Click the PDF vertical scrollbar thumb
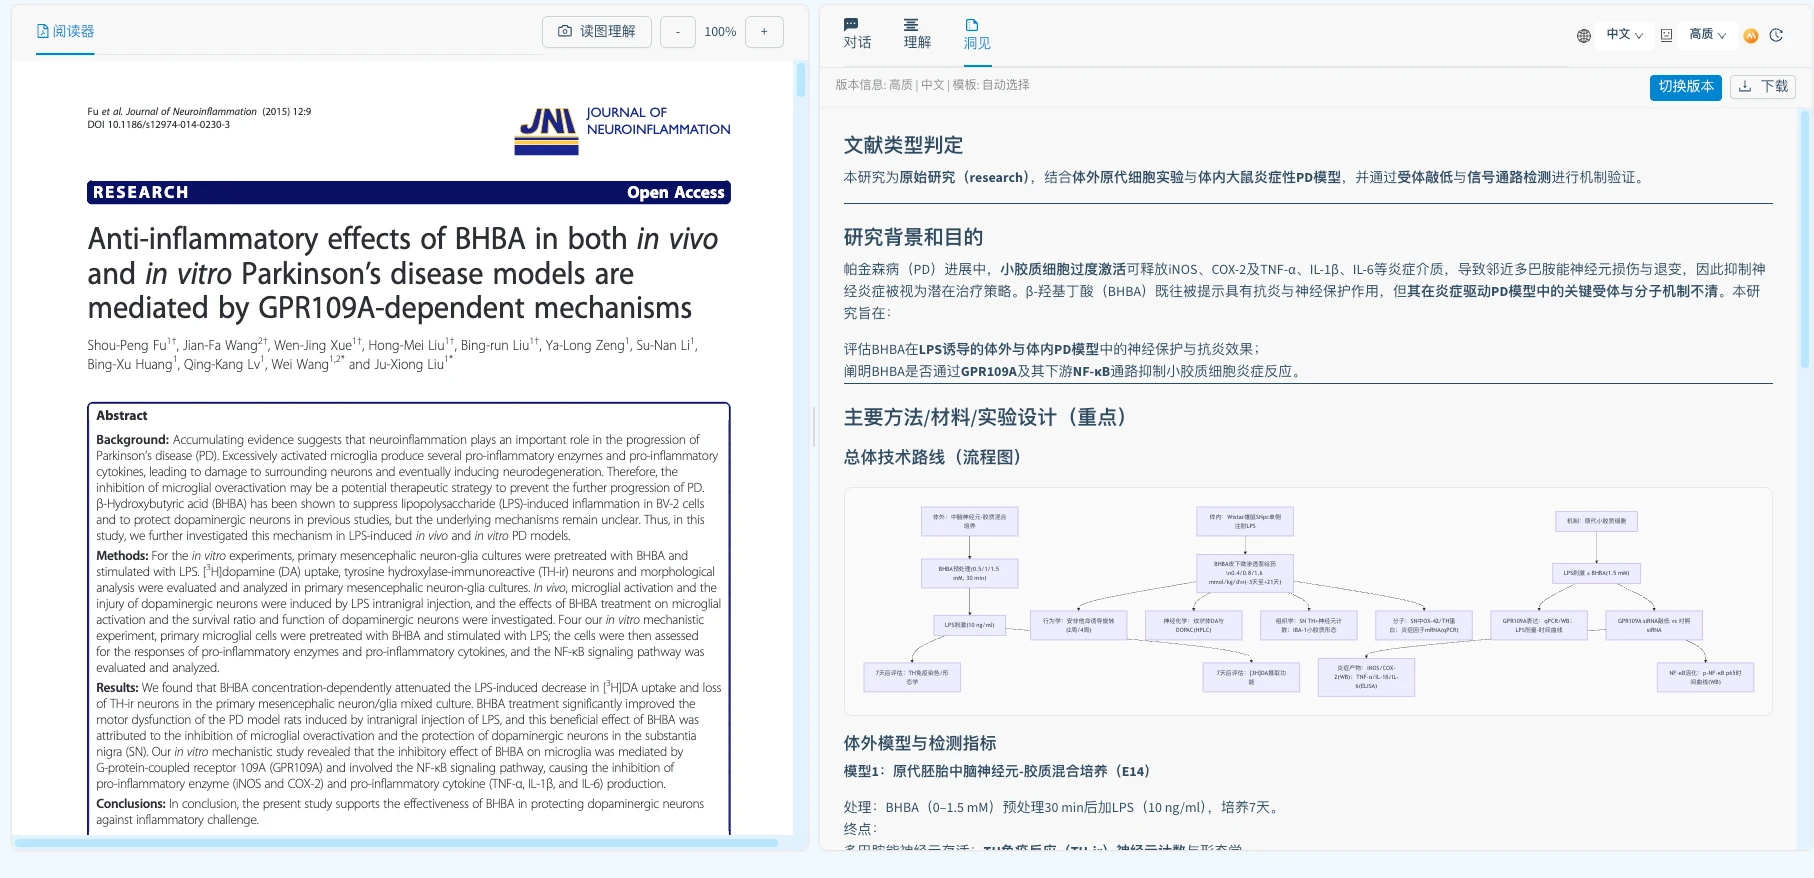The image size is (1814, 878). tap(801, 79)
